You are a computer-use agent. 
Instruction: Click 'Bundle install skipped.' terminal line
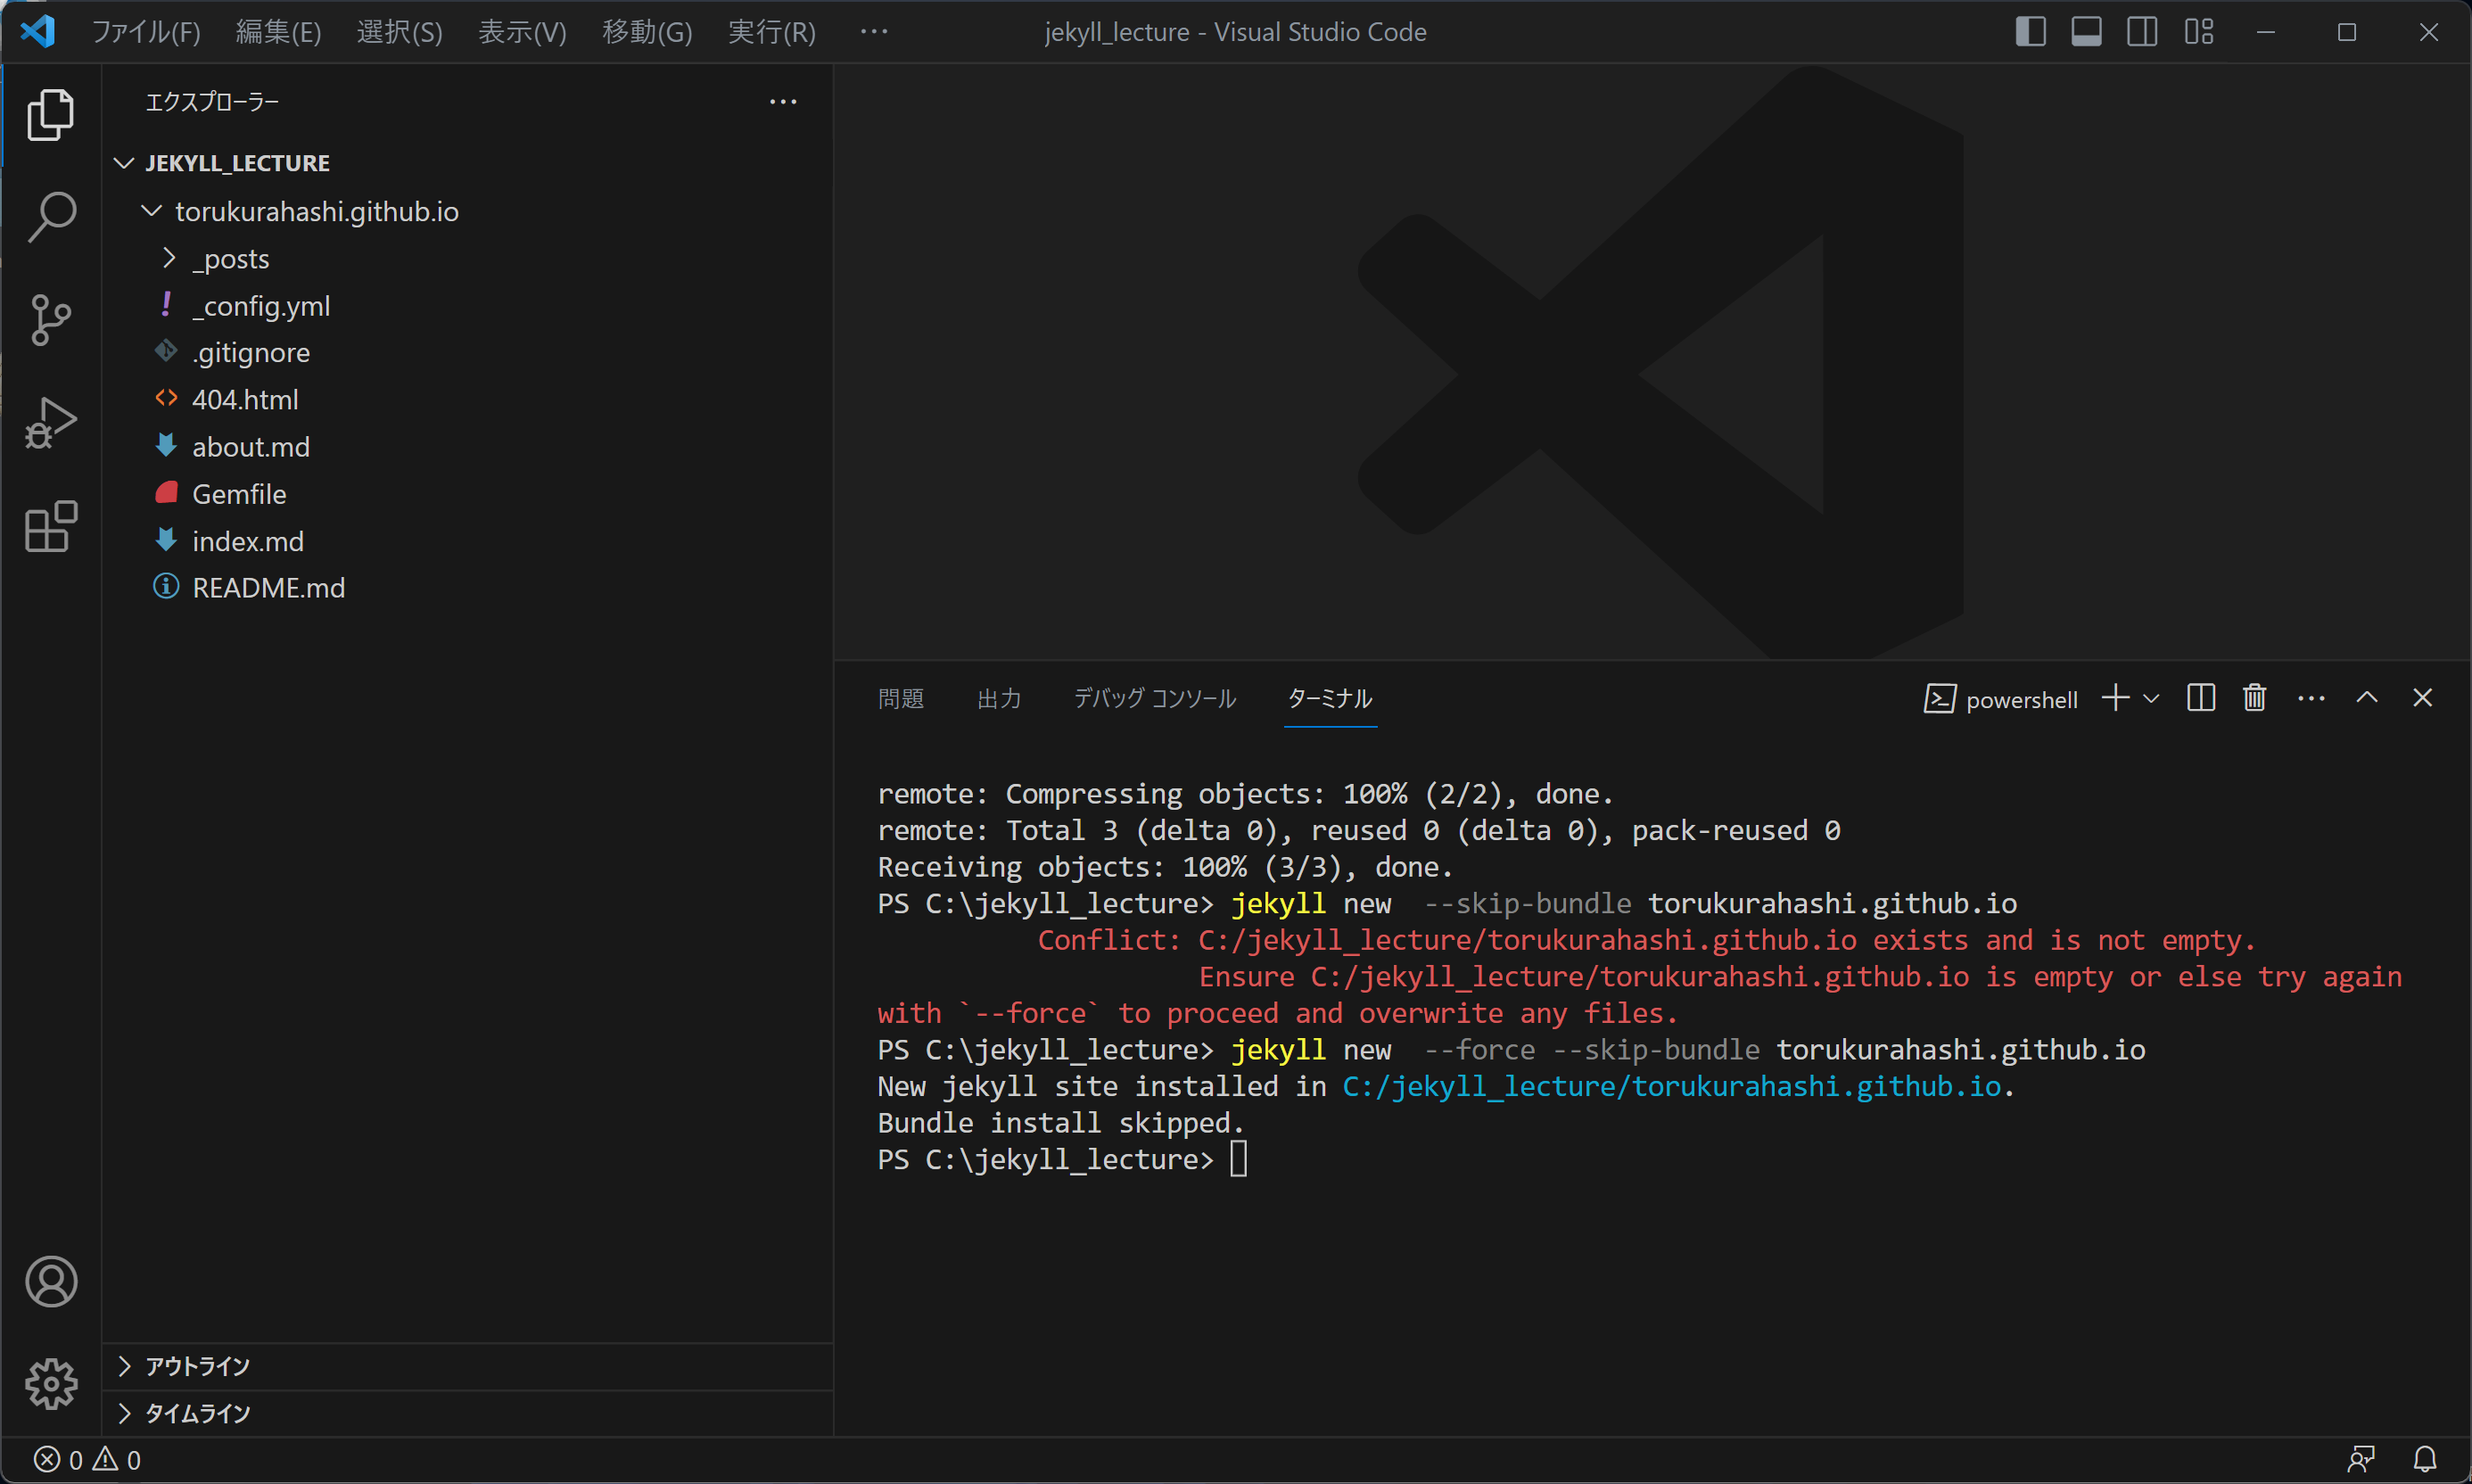click(1061, 1123)
